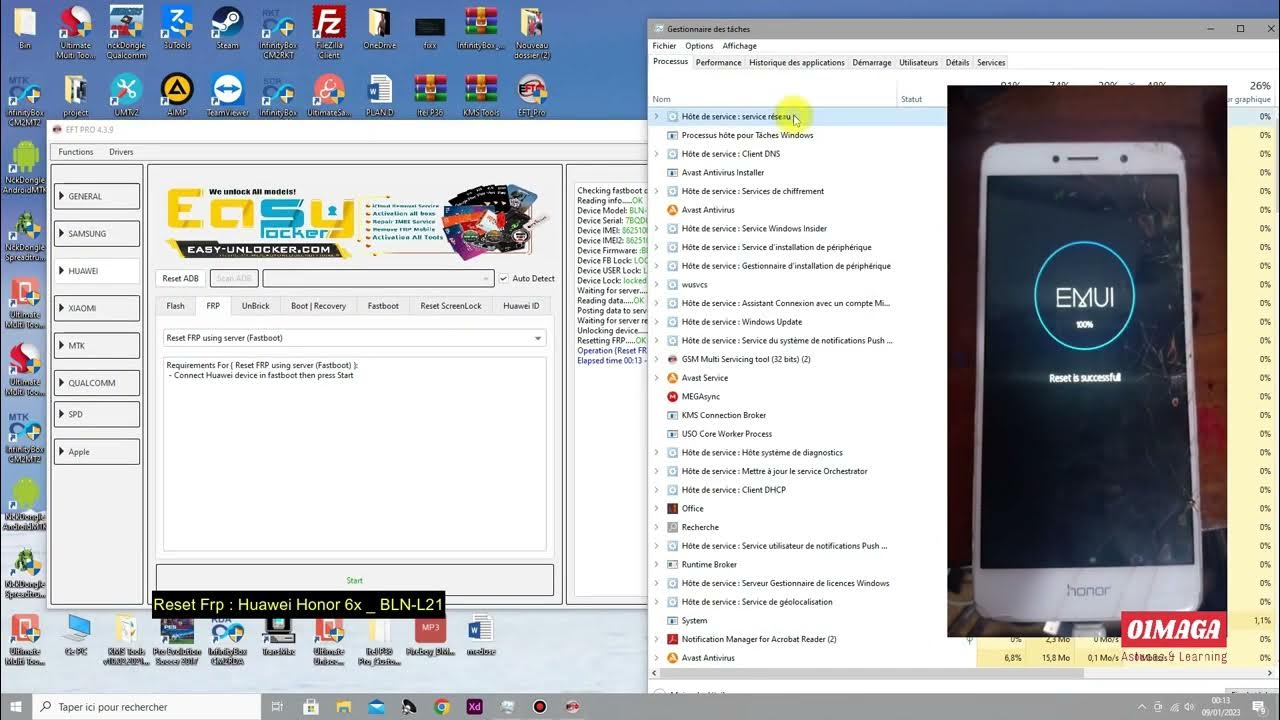Launch FileZilla Client from desktop

point(329,32)
